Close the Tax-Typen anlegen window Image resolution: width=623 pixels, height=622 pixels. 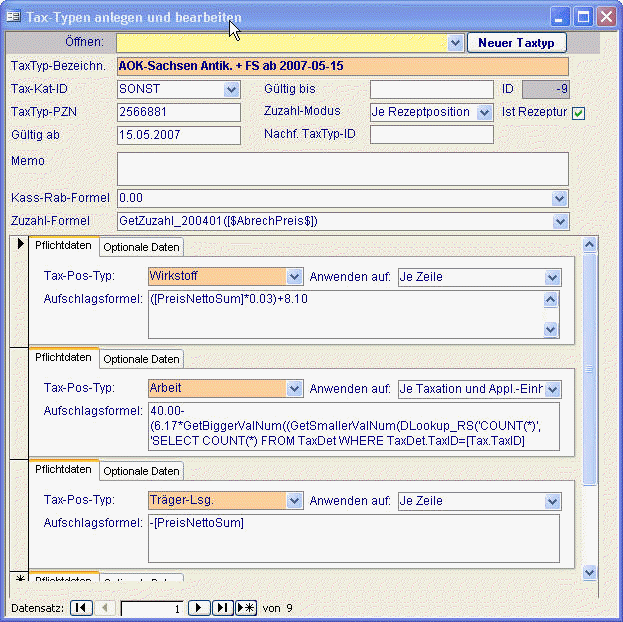tap(607, 17)
